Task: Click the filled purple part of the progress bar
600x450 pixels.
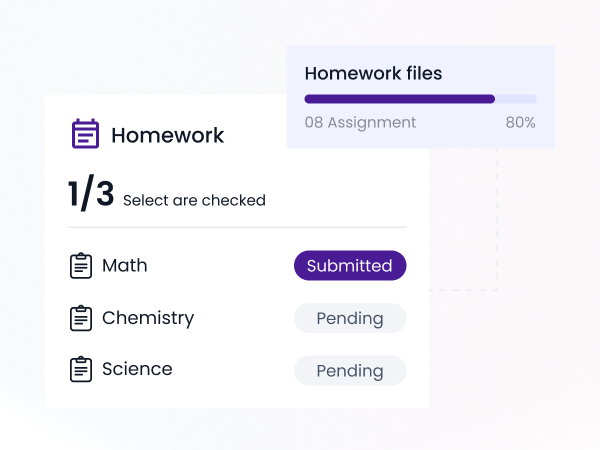Action: coord(400,99)
